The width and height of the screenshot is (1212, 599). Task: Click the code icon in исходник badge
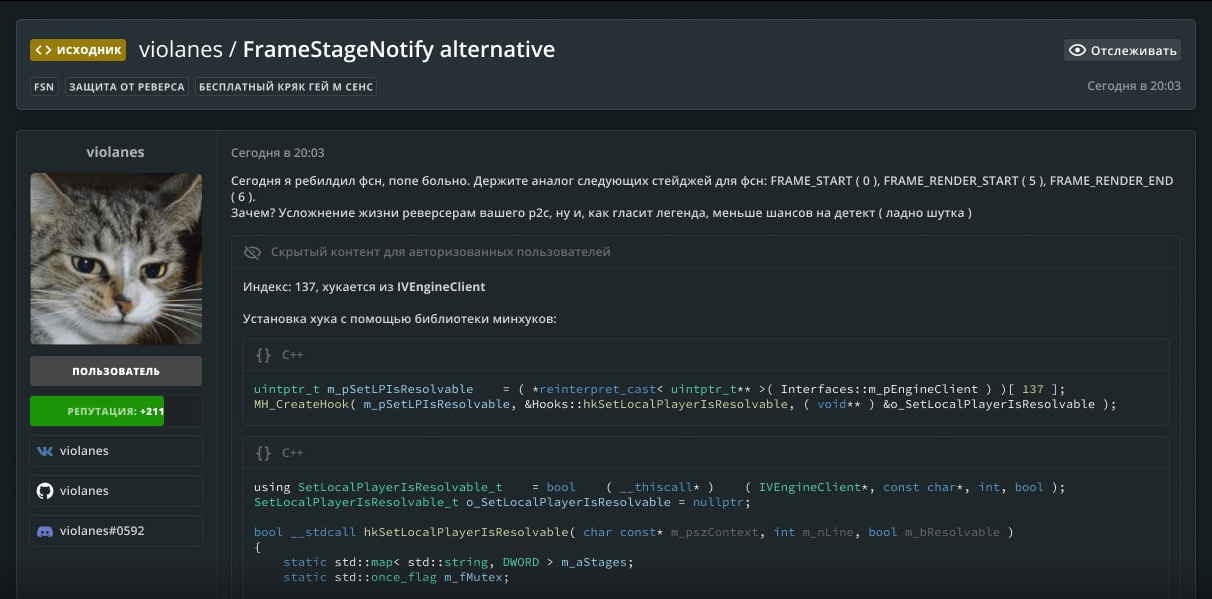click(43, 50)
